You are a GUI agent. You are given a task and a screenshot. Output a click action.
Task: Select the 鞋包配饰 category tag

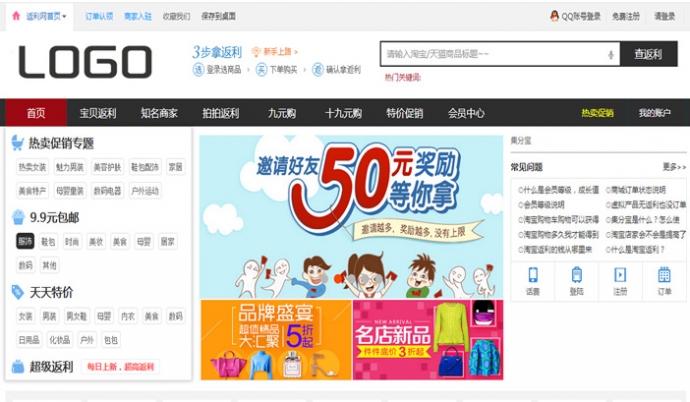click(x=145, y=167)
